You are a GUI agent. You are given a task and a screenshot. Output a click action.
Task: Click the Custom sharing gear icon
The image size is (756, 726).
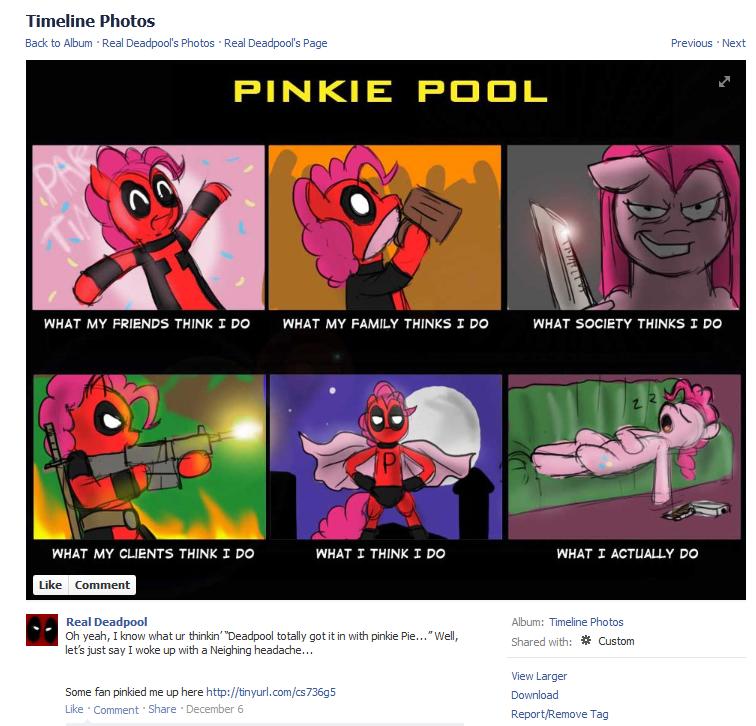click(x=586, y=641)
